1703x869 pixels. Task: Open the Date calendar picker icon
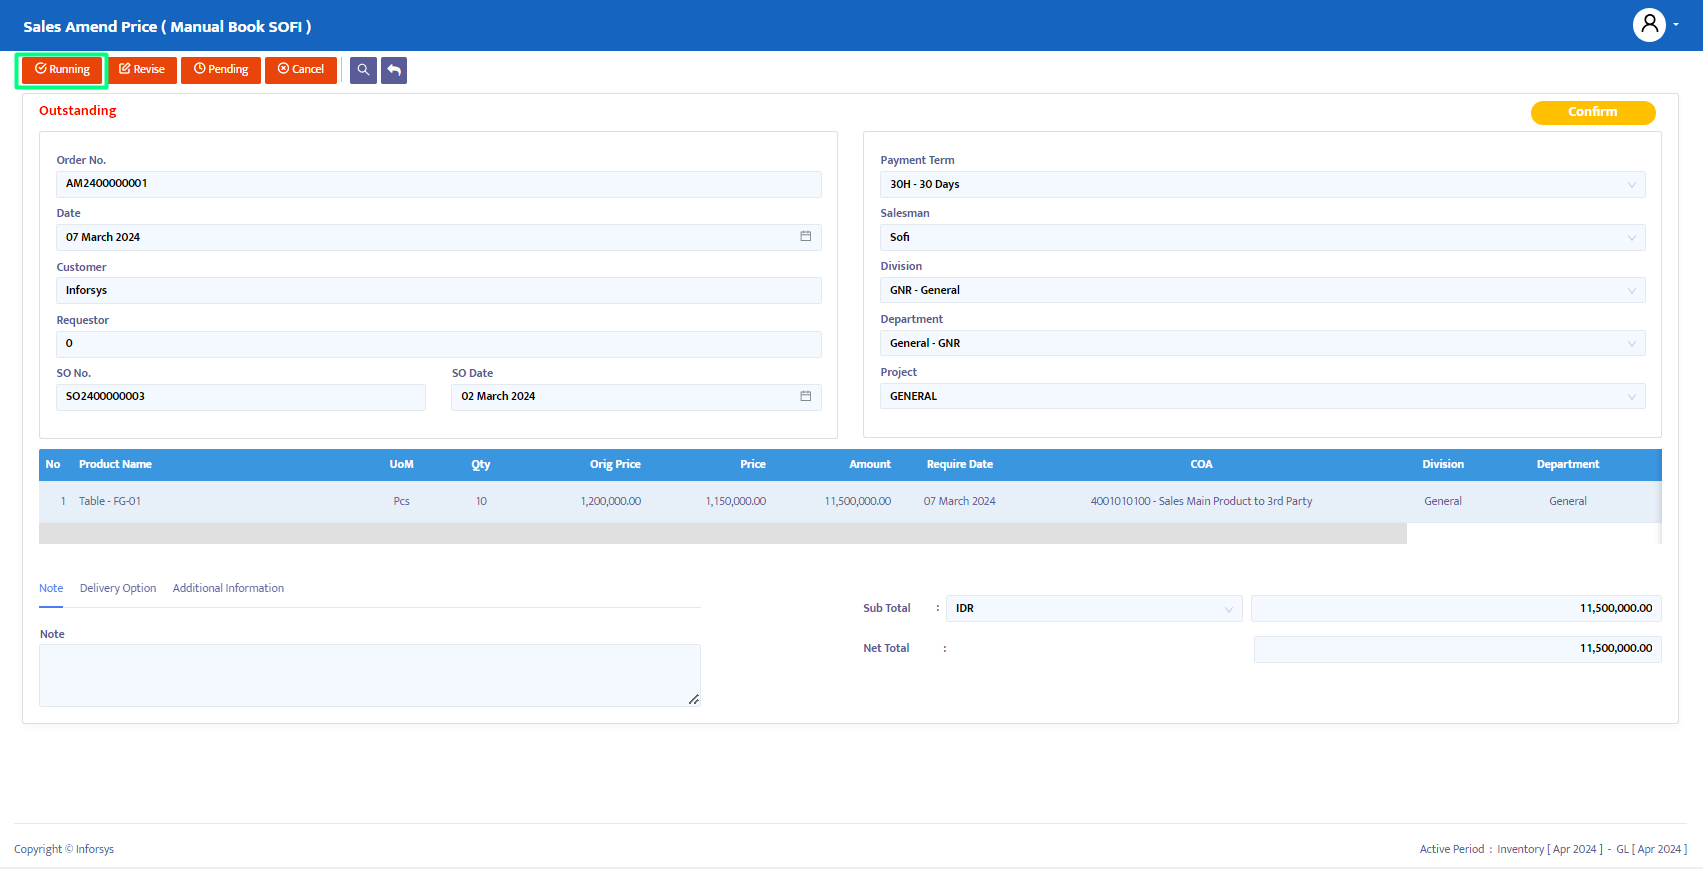point(805,237)
